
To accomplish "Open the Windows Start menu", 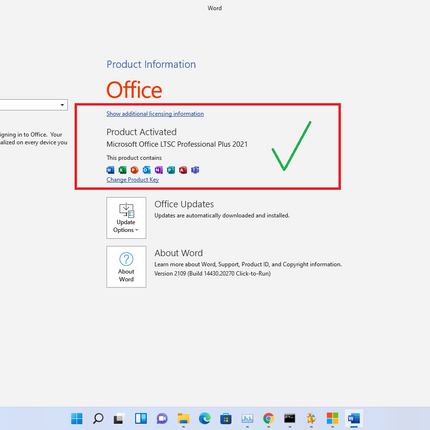I will click(77, 418).
